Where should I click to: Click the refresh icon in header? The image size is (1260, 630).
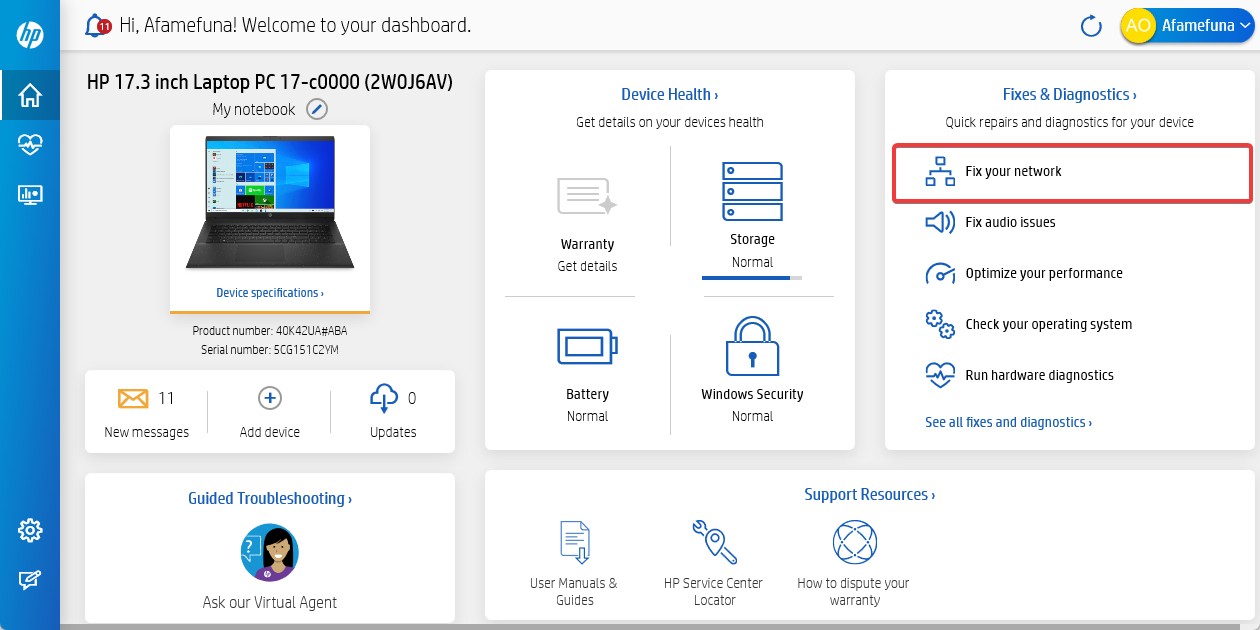1092,26
